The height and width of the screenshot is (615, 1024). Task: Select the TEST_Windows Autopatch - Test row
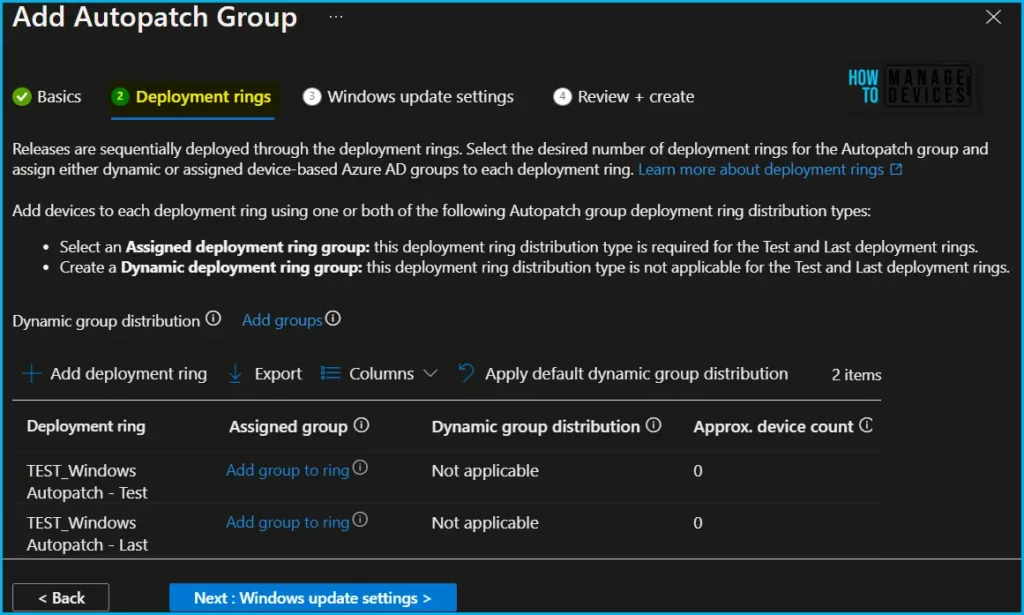click(x=447, y=479)
